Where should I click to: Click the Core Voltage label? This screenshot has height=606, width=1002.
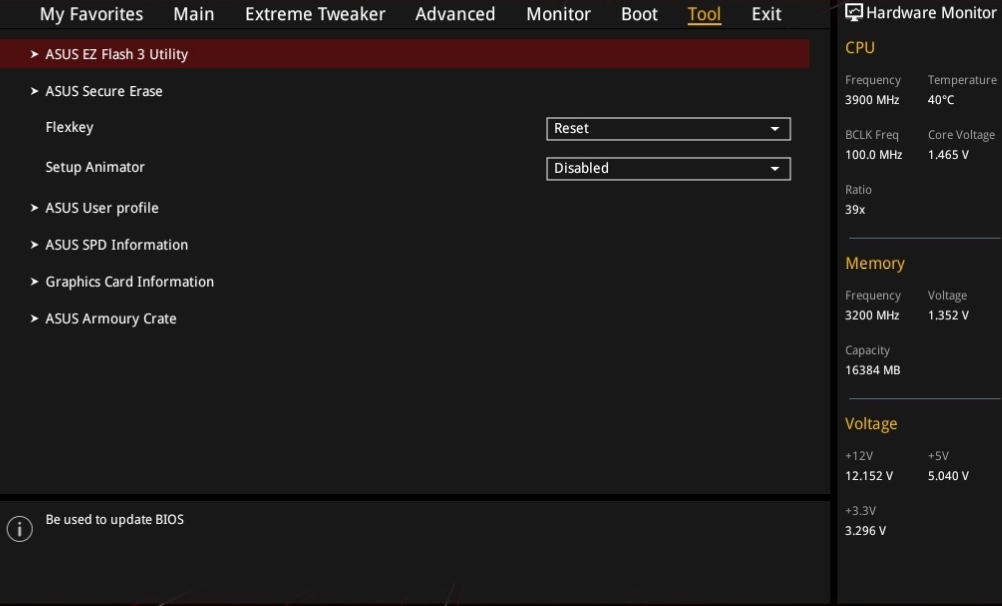tap(961, 136)
